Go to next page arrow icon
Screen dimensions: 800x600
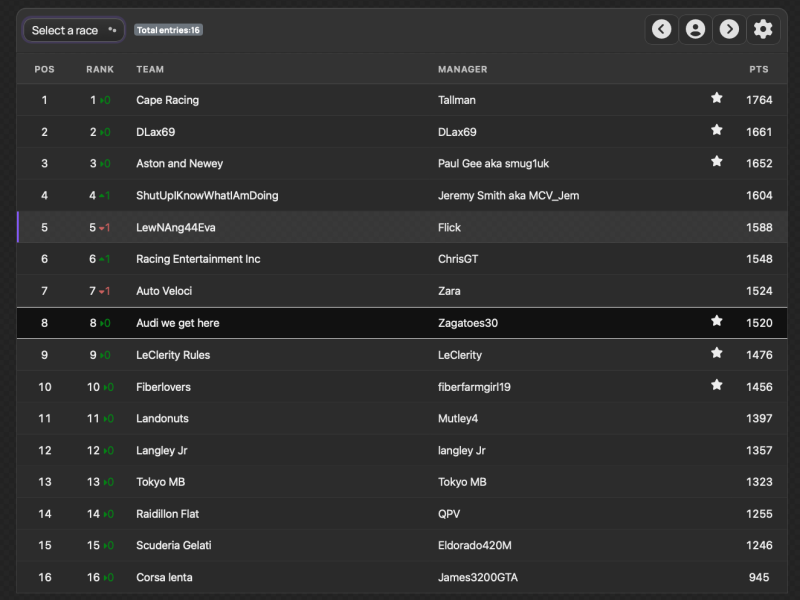click(x=729, y=29)
